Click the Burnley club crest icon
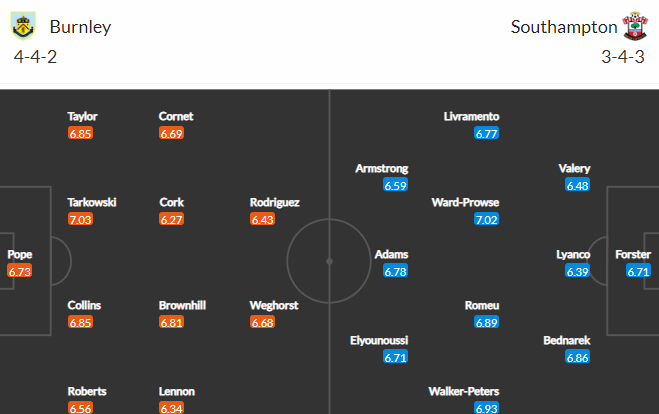Viewport: 659px width, 414px height. pyautogui.click(x=23, y=26)
